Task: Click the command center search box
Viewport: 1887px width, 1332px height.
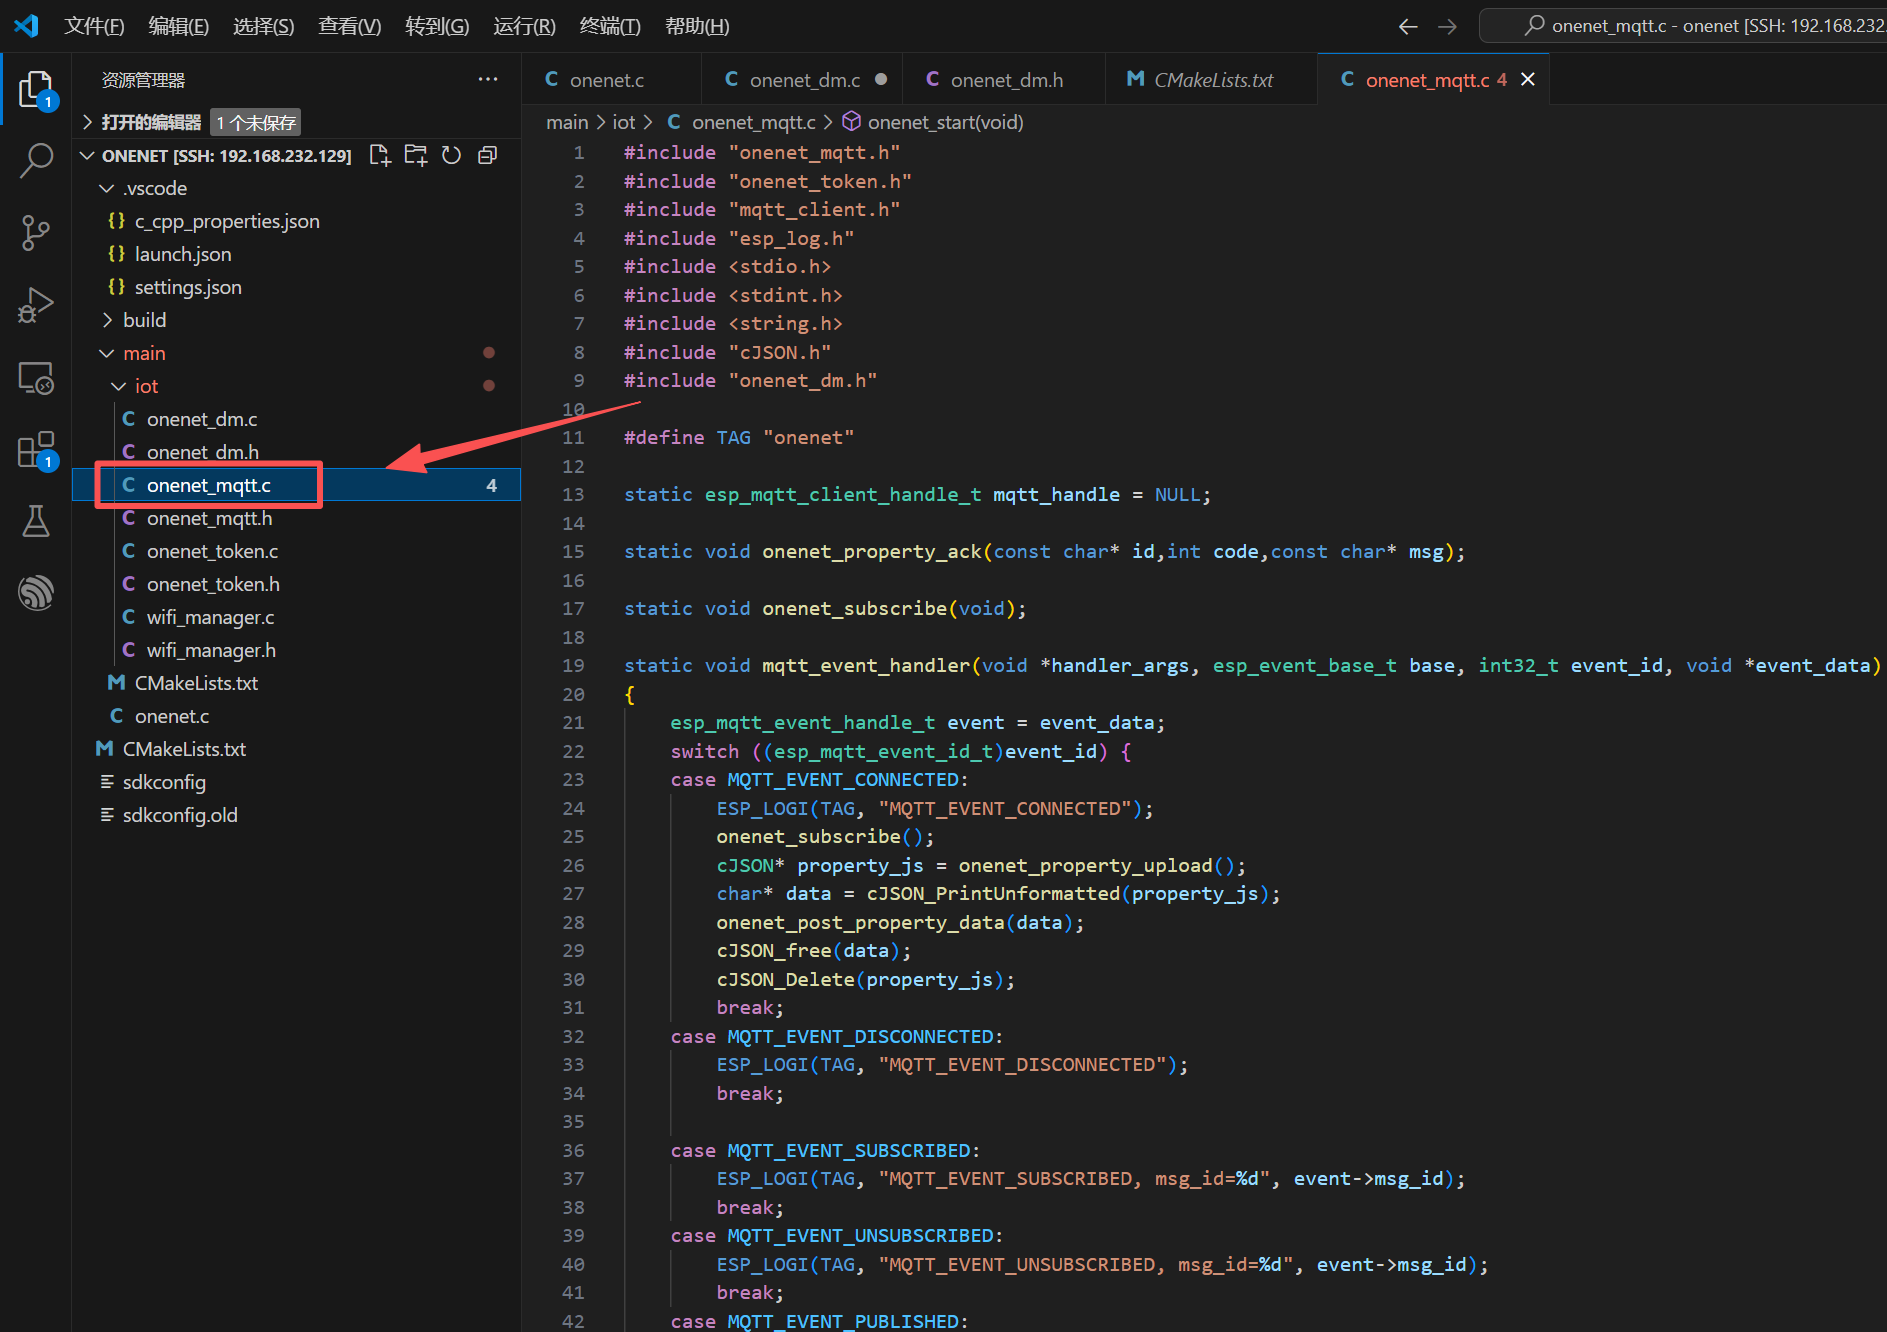Action: point(1684,26)
